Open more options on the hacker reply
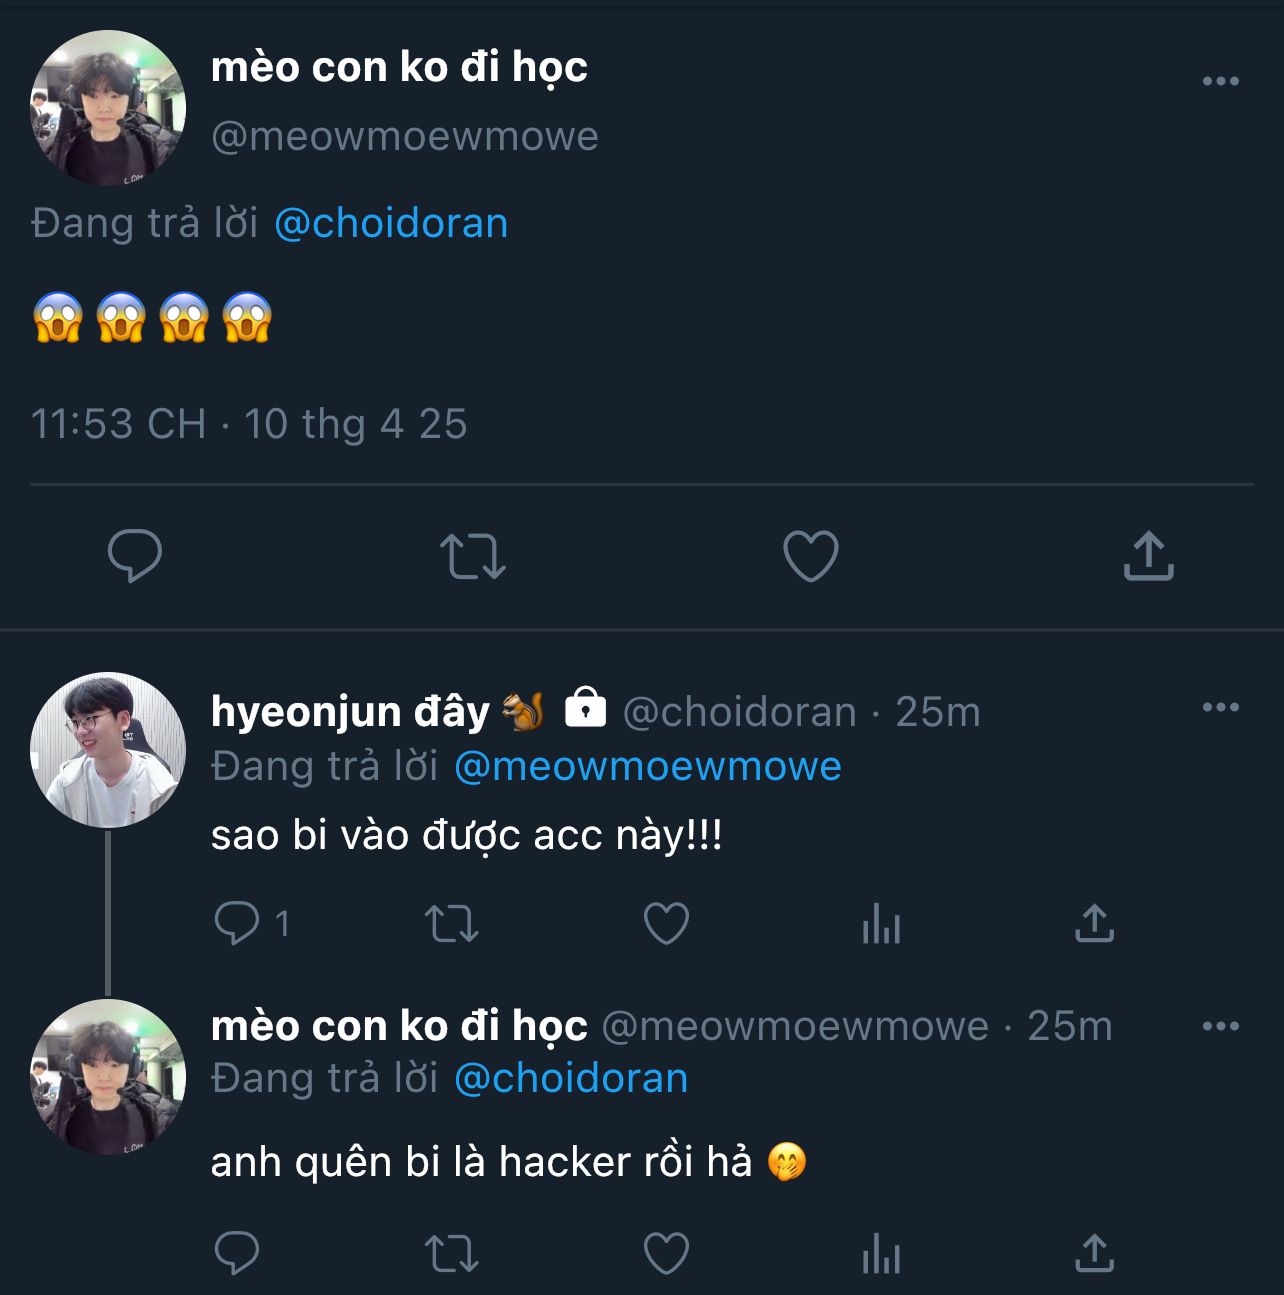The height and width of the screenshot is (1295, 1284). [1220, 1026]
